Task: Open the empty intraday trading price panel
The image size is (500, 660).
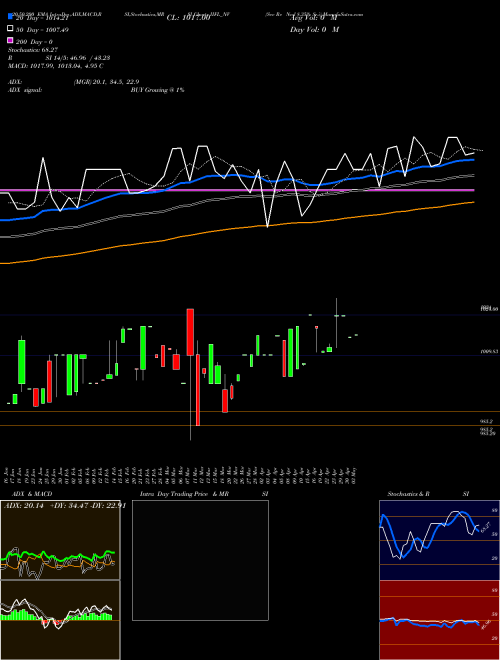Action: (x=200, y=560)
